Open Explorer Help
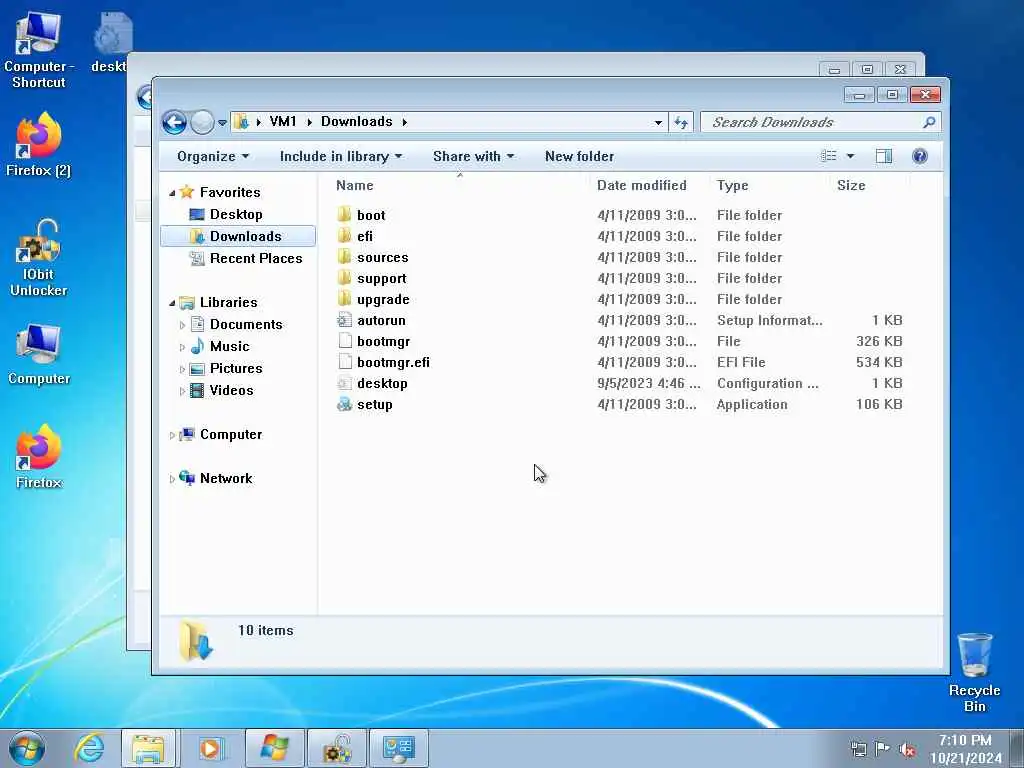 pos(920,156)
